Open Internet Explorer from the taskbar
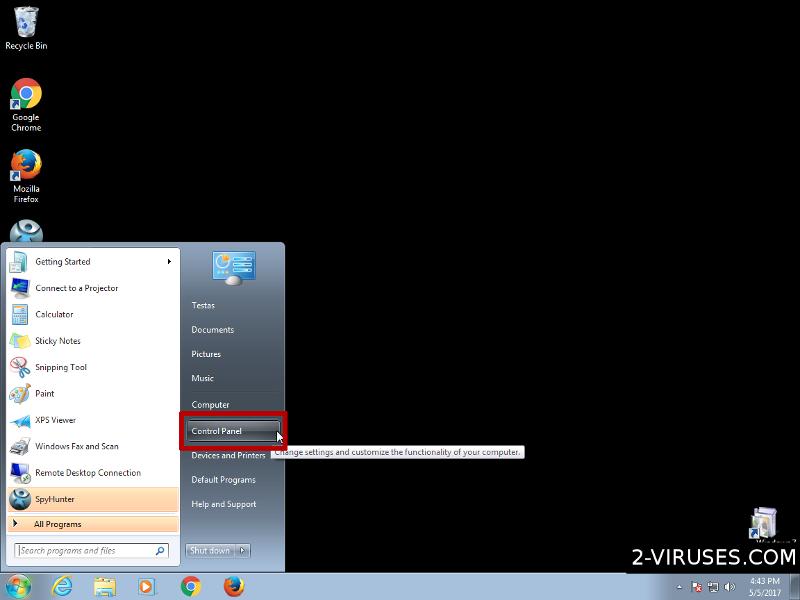 tap(62, 586)
